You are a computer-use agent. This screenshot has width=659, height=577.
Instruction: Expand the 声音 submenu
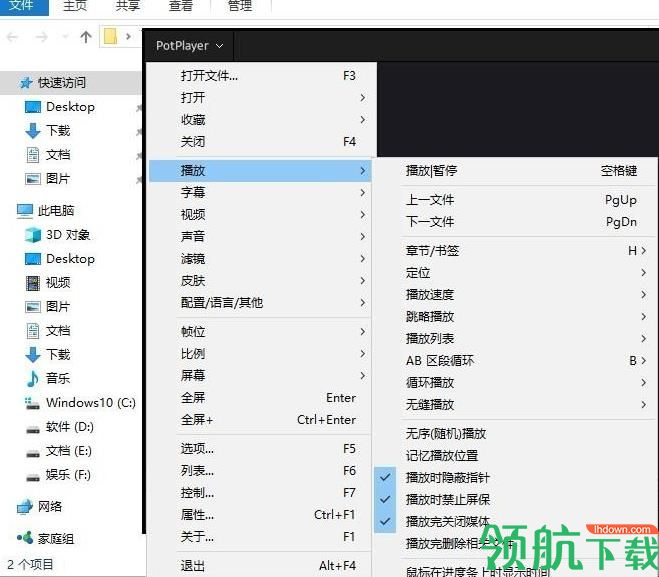pos(260,237)
